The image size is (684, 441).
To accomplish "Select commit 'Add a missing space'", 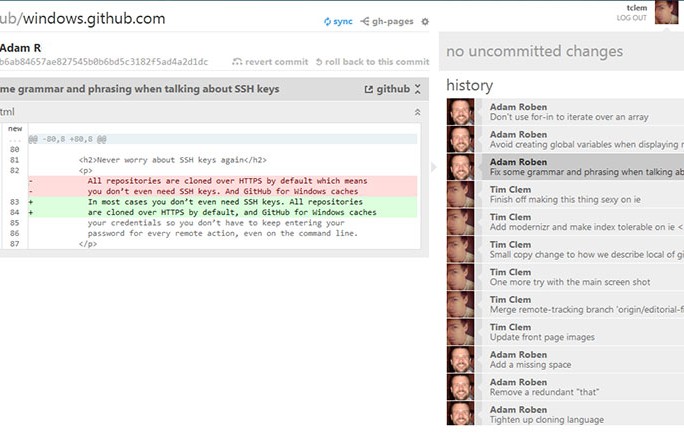I will coord(565,359).
